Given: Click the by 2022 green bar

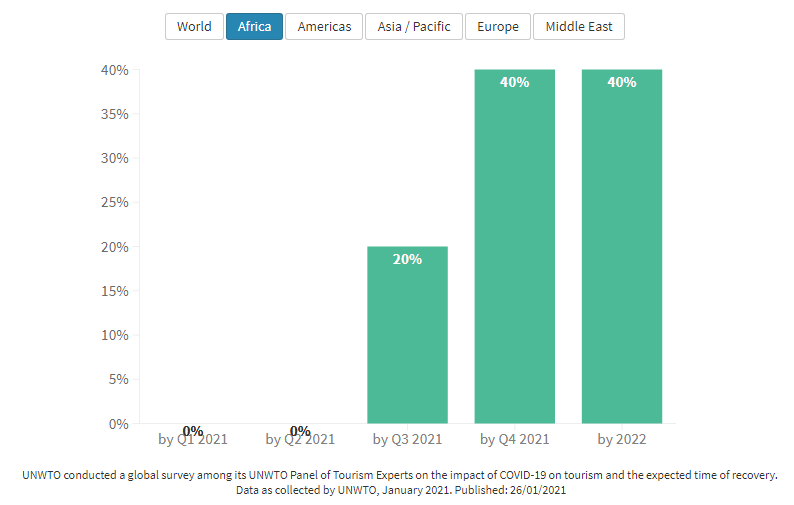Looking at the screenshot, I should pos(621,250).
